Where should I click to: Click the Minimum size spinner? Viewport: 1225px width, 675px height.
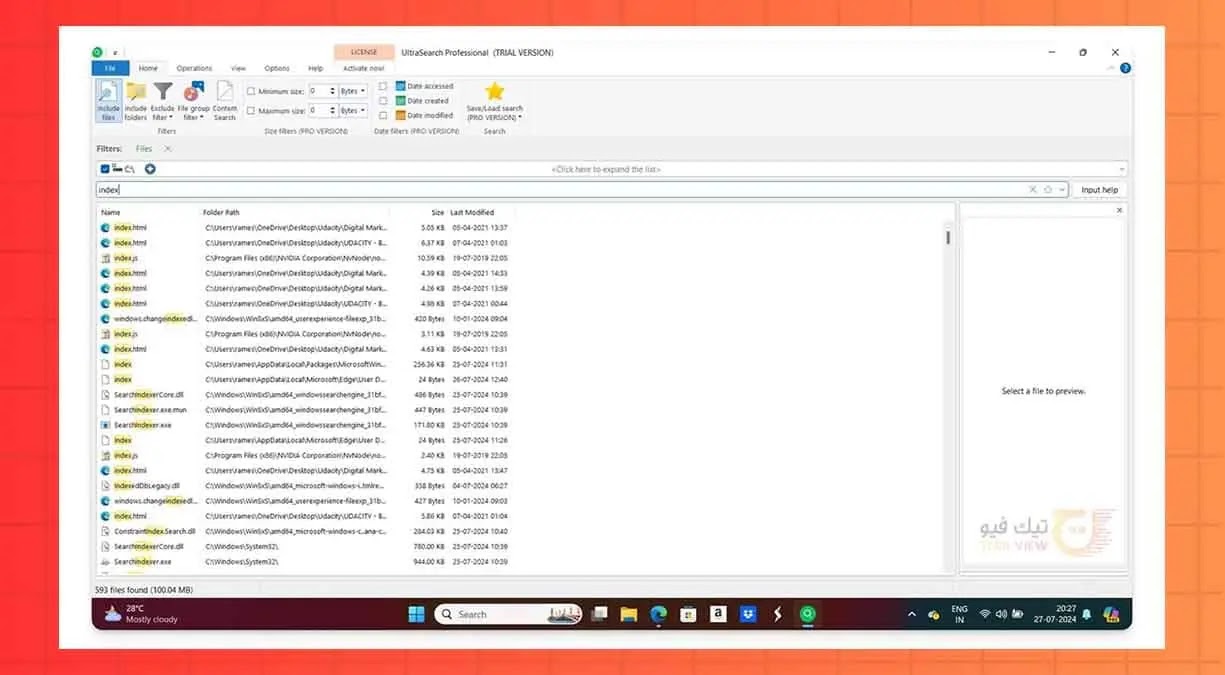(x=332, y=91)
